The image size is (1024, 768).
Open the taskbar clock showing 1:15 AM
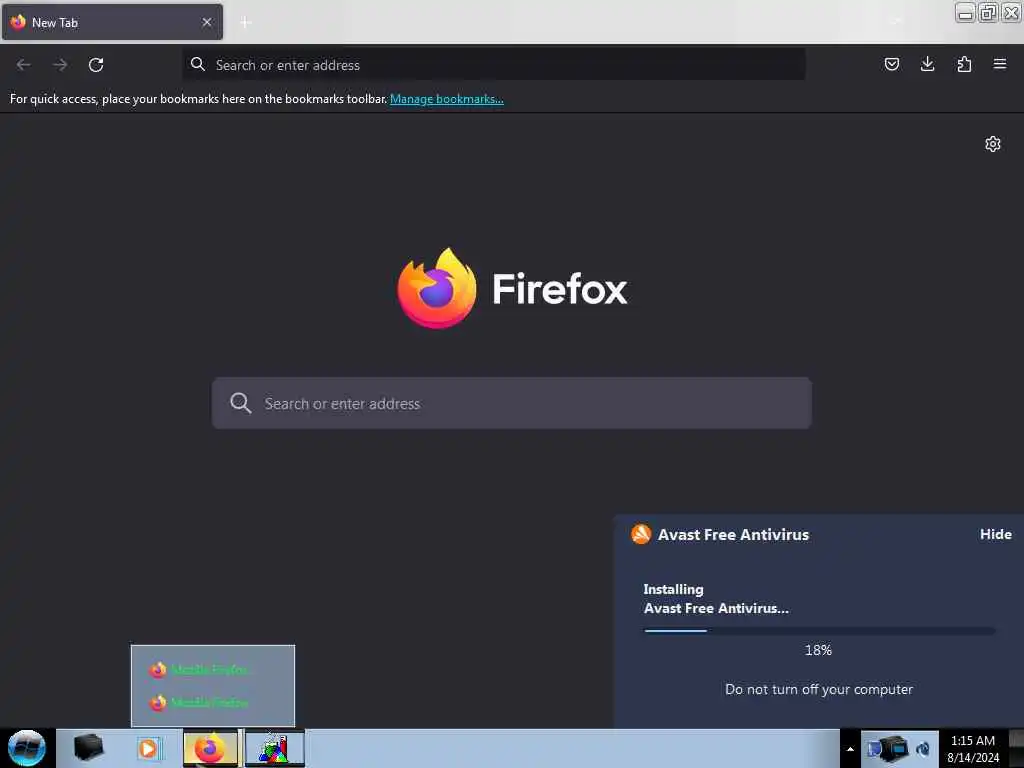[x=973, y=749]
